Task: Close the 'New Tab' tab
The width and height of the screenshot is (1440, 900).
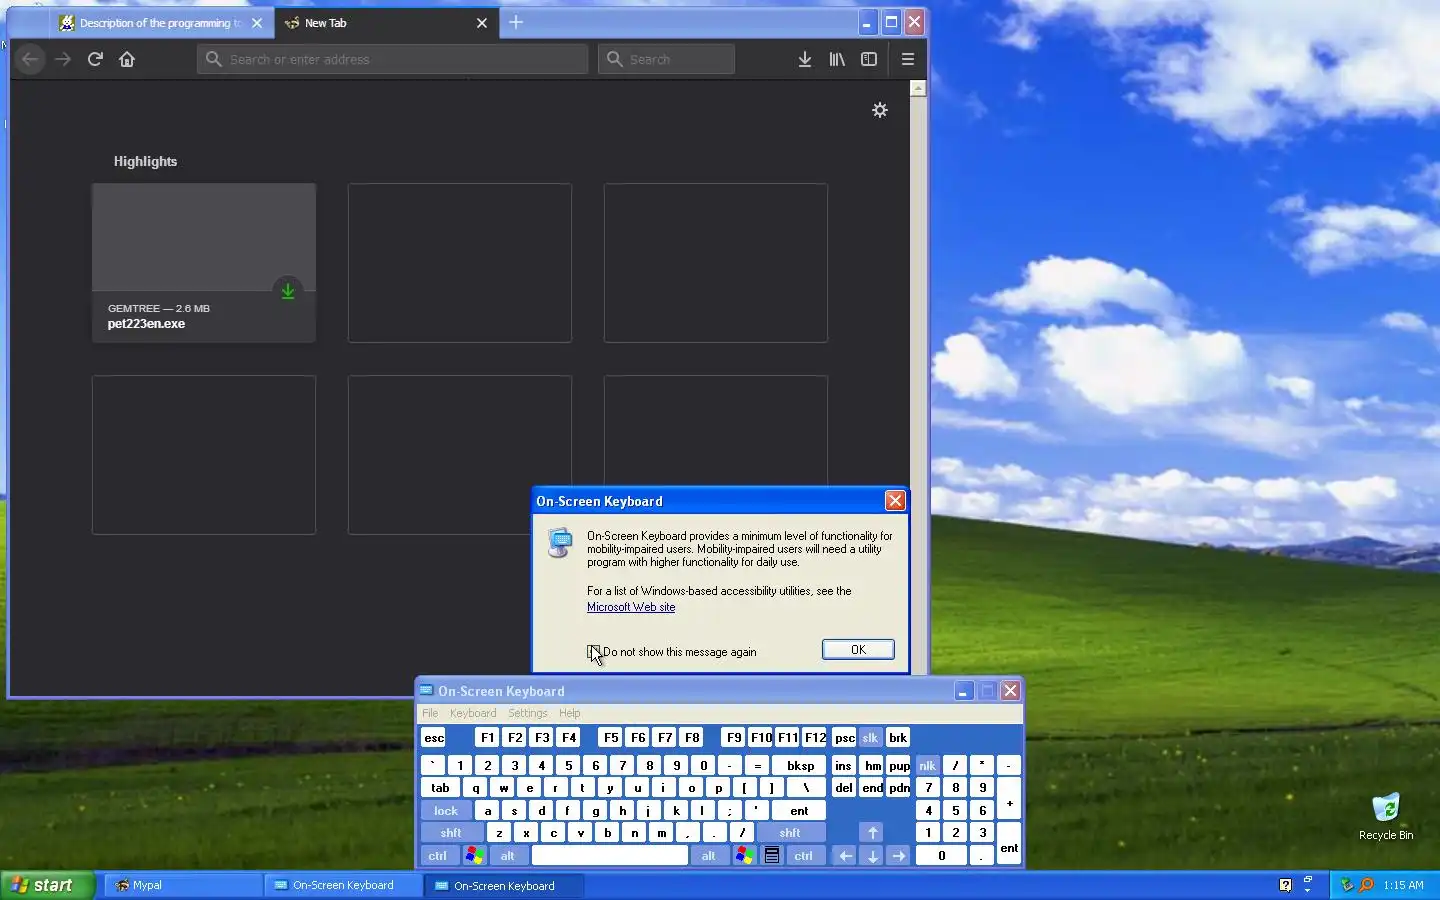Action: [482, 22]
